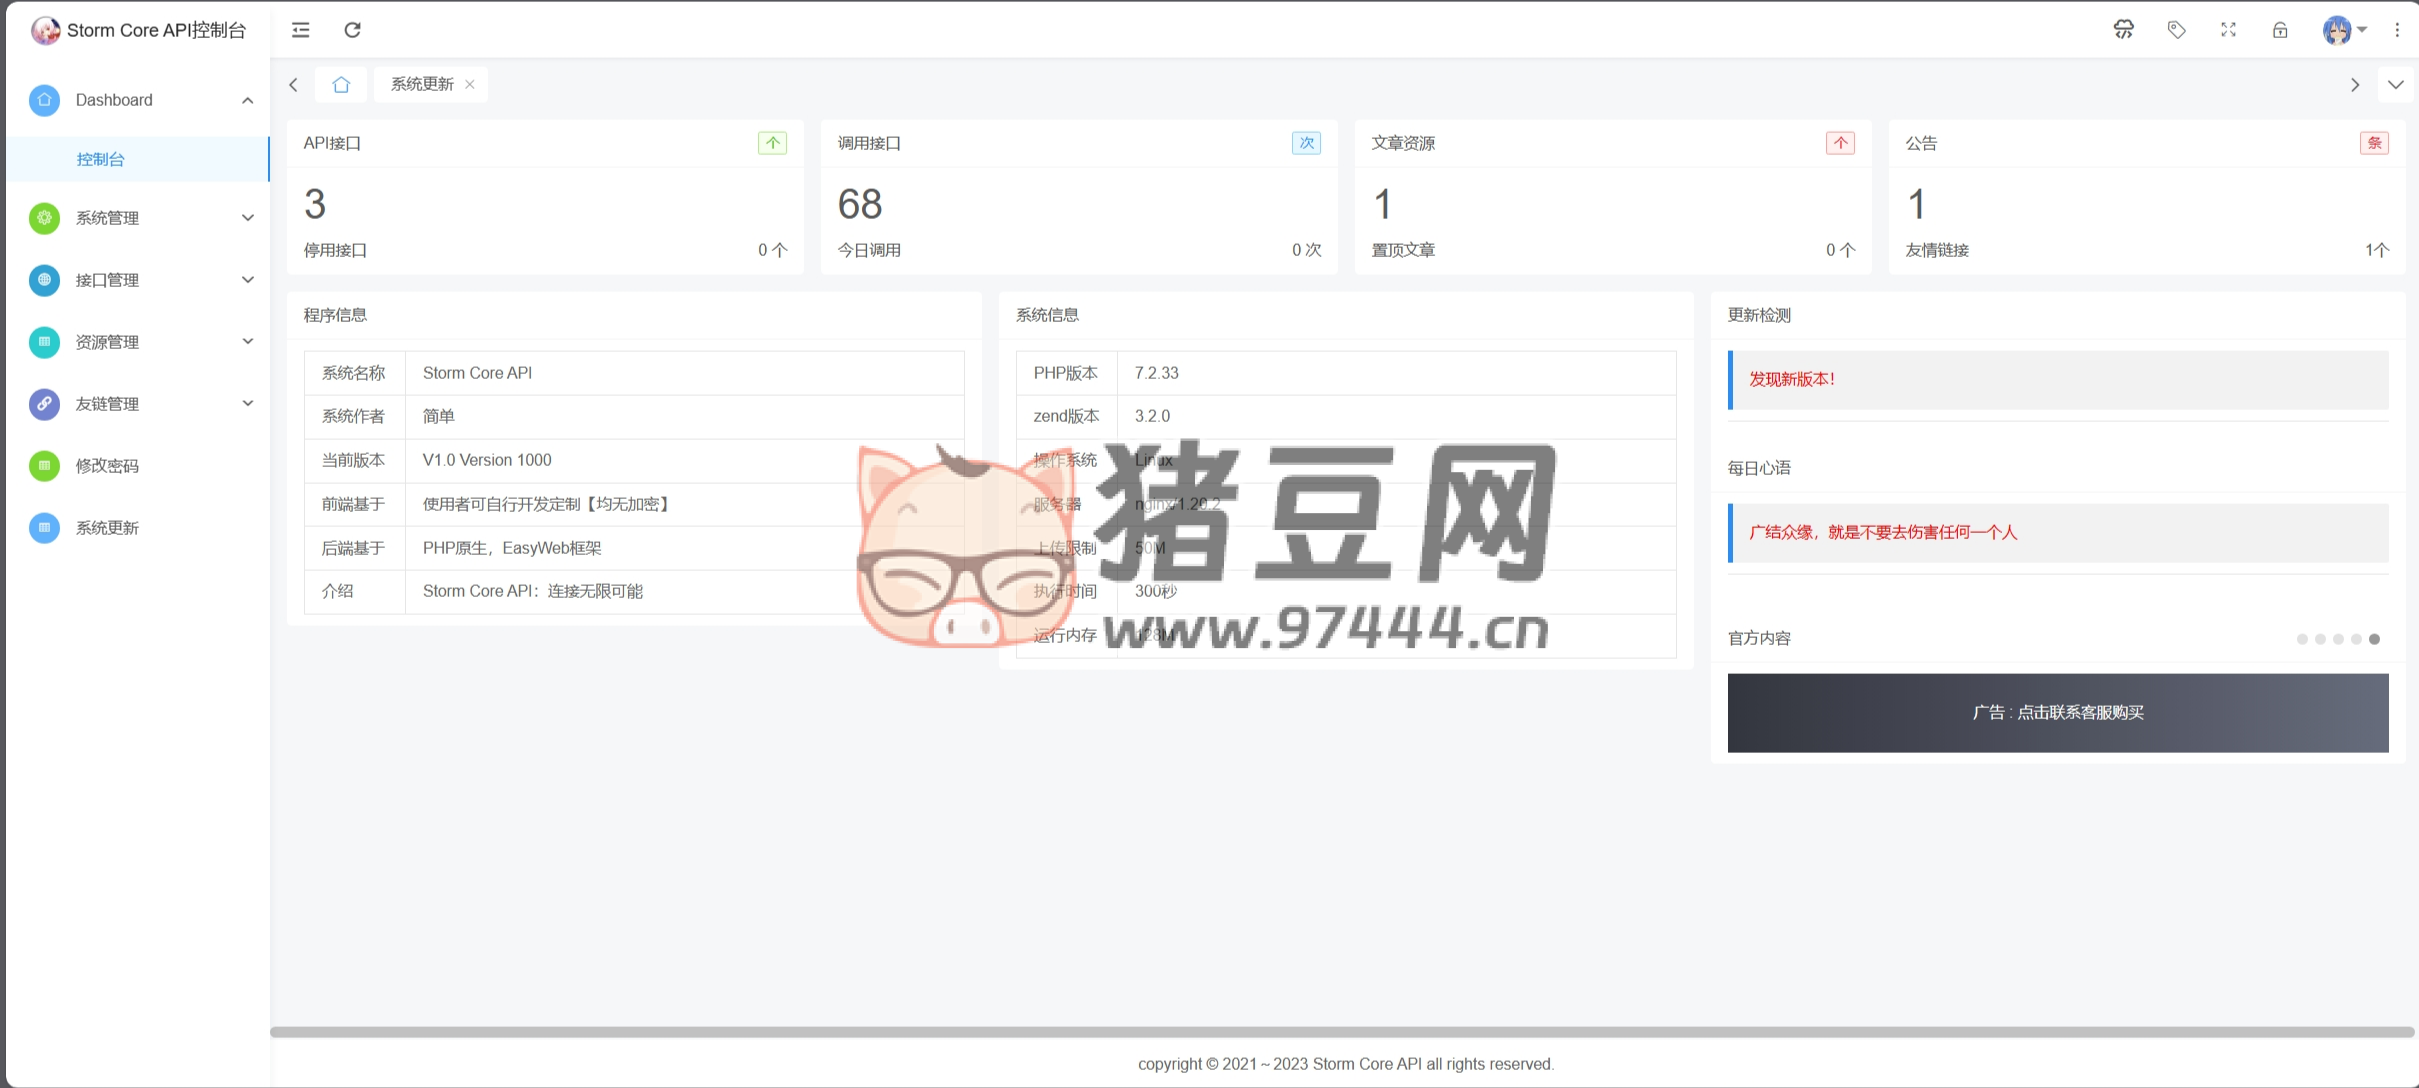Click the vertical three-dots more icon
The image size is (2419, 1088).
click(2397, 30)
